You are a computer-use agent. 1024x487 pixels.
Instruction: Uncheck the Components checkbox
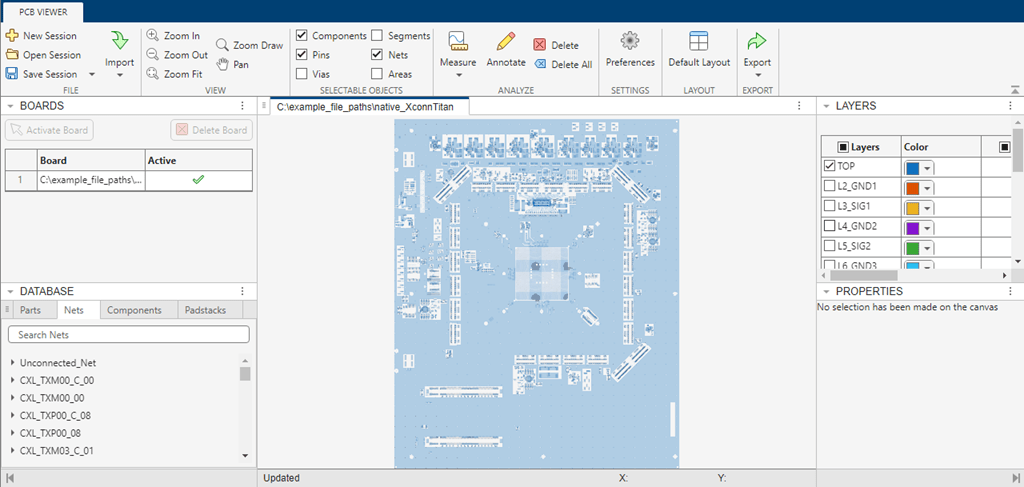(302, 36)
